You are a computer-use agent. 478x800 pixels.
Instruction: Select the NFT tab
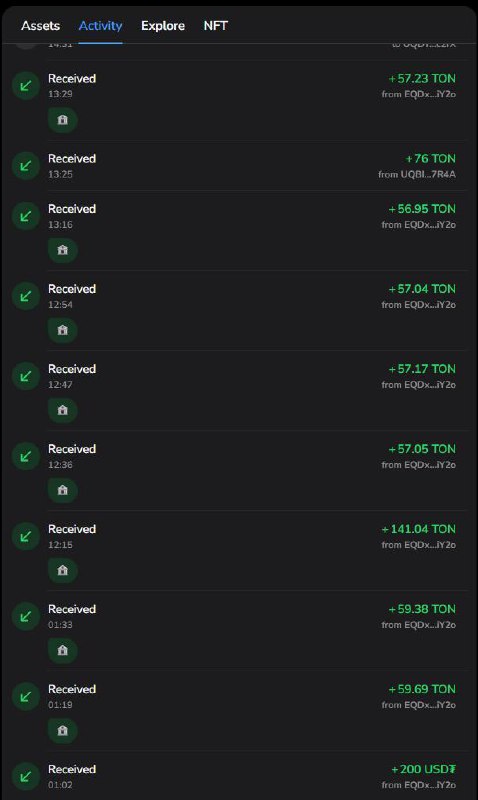215,26
